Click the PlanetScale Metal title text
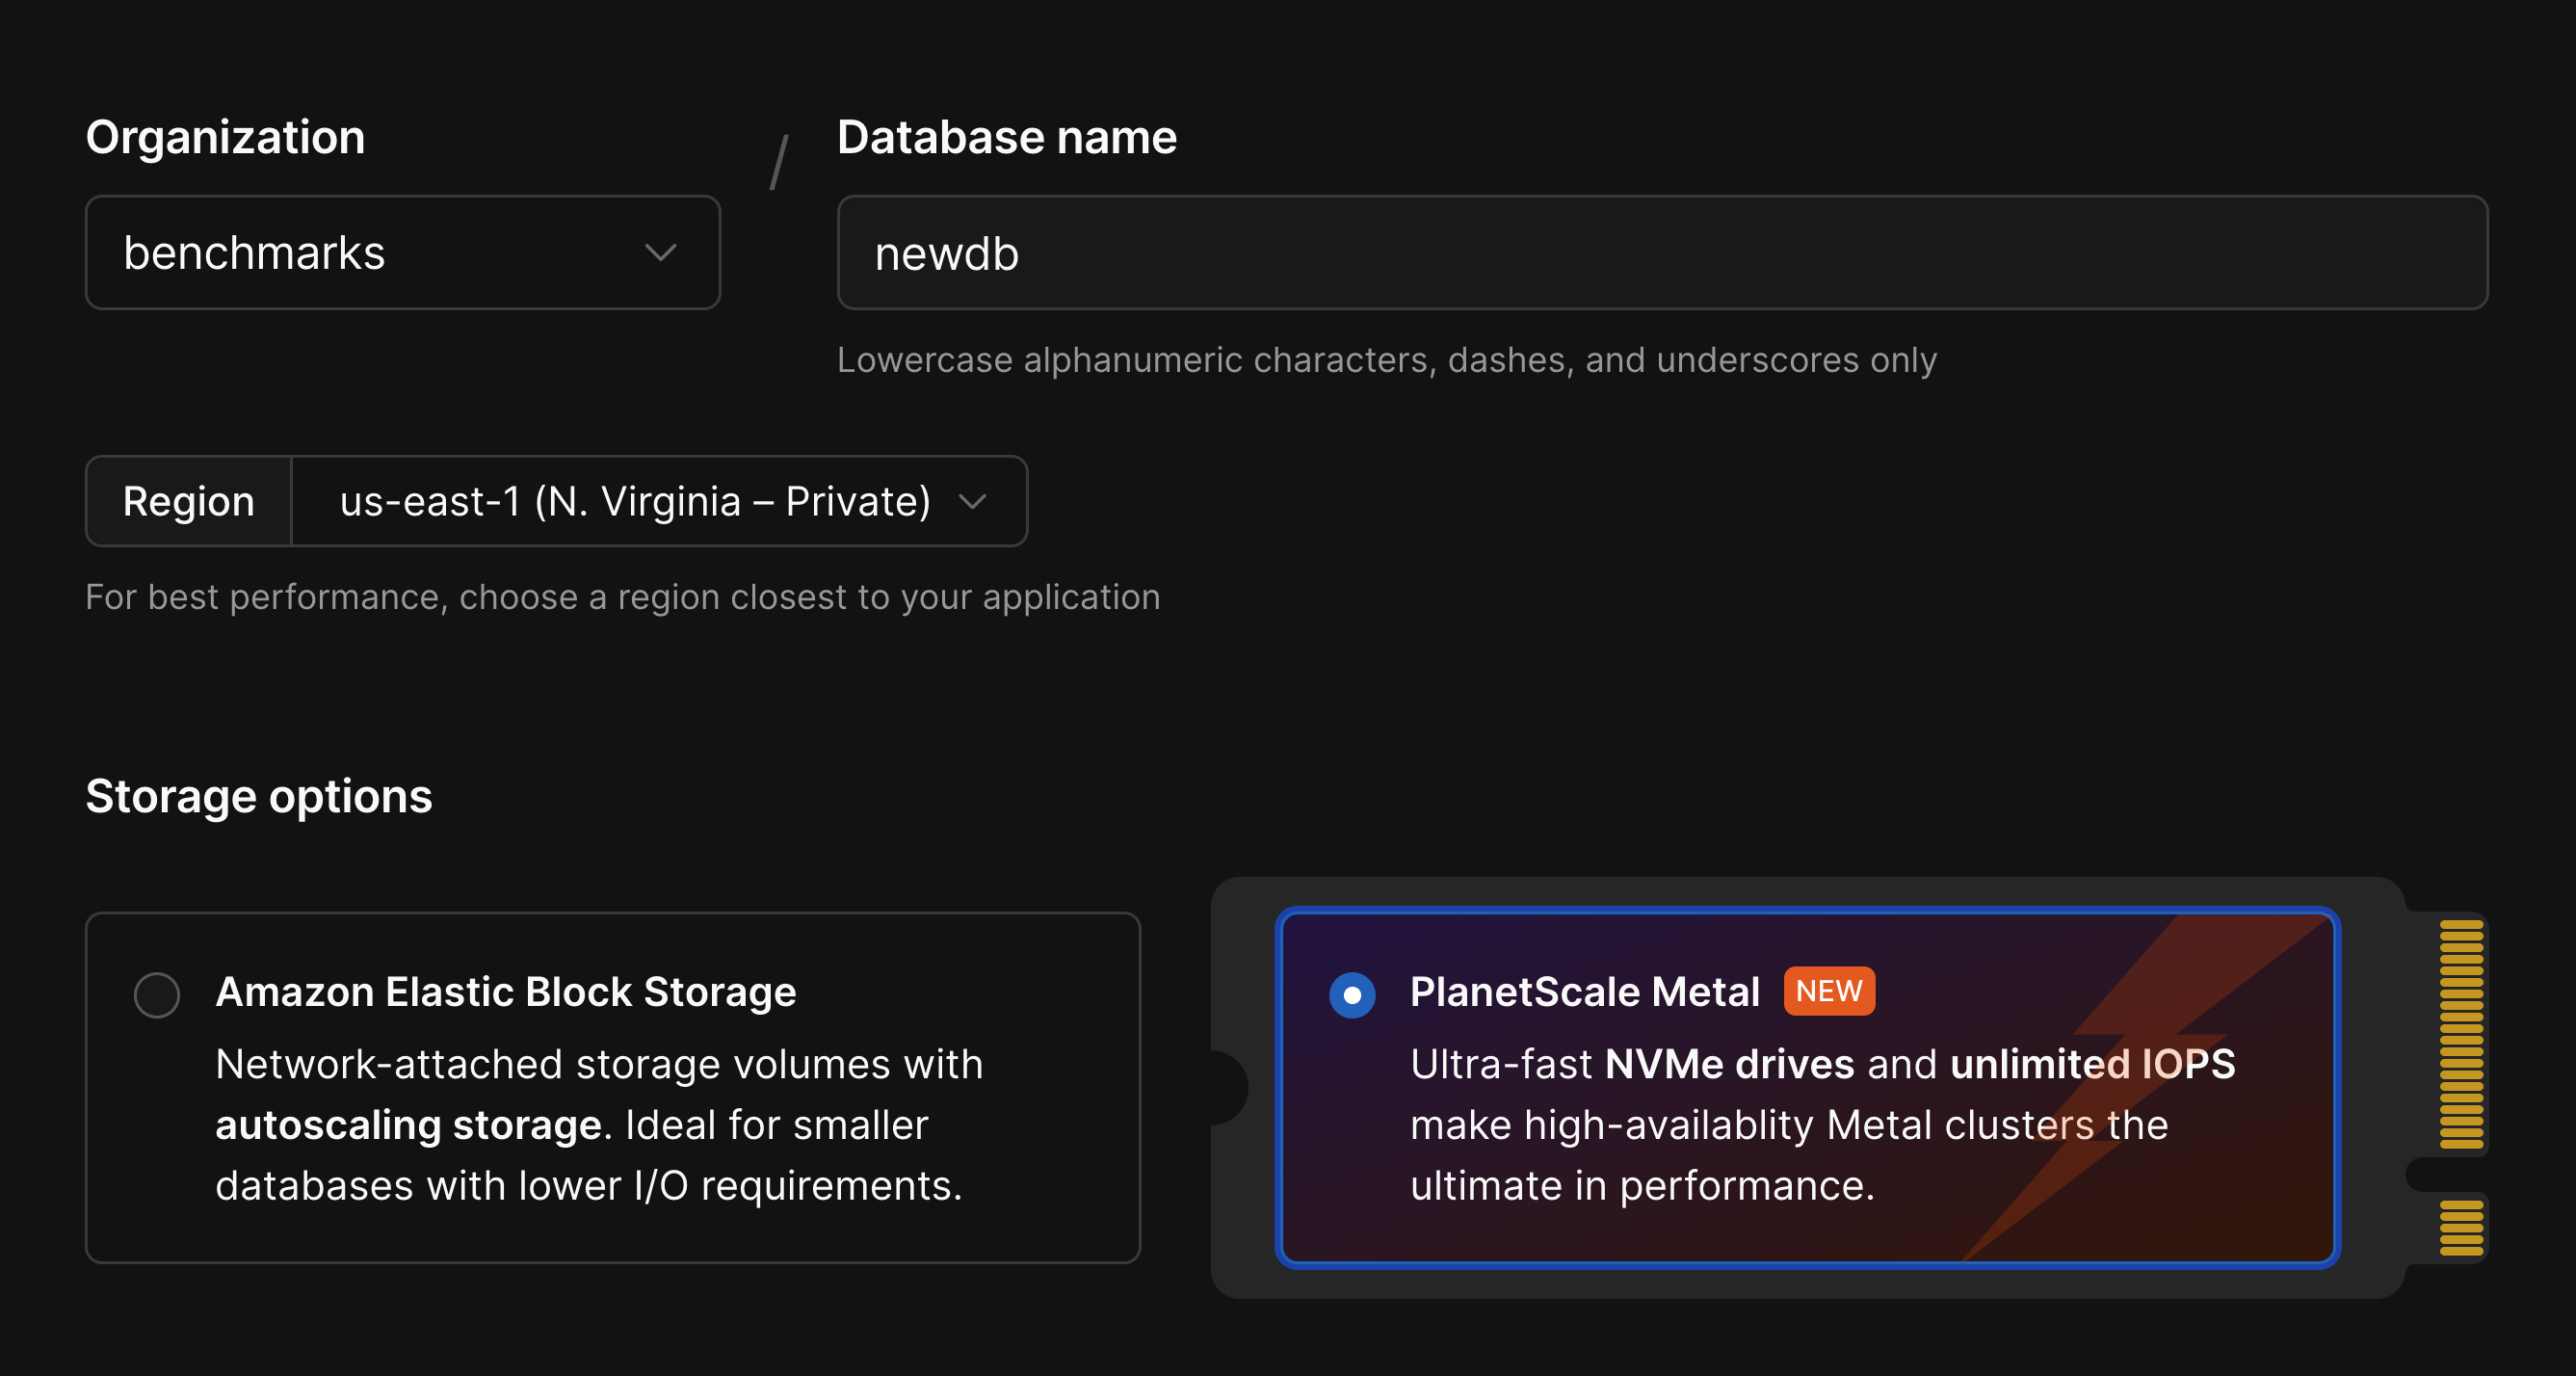2576x1376 pixels. click(x=1584, y=992)
